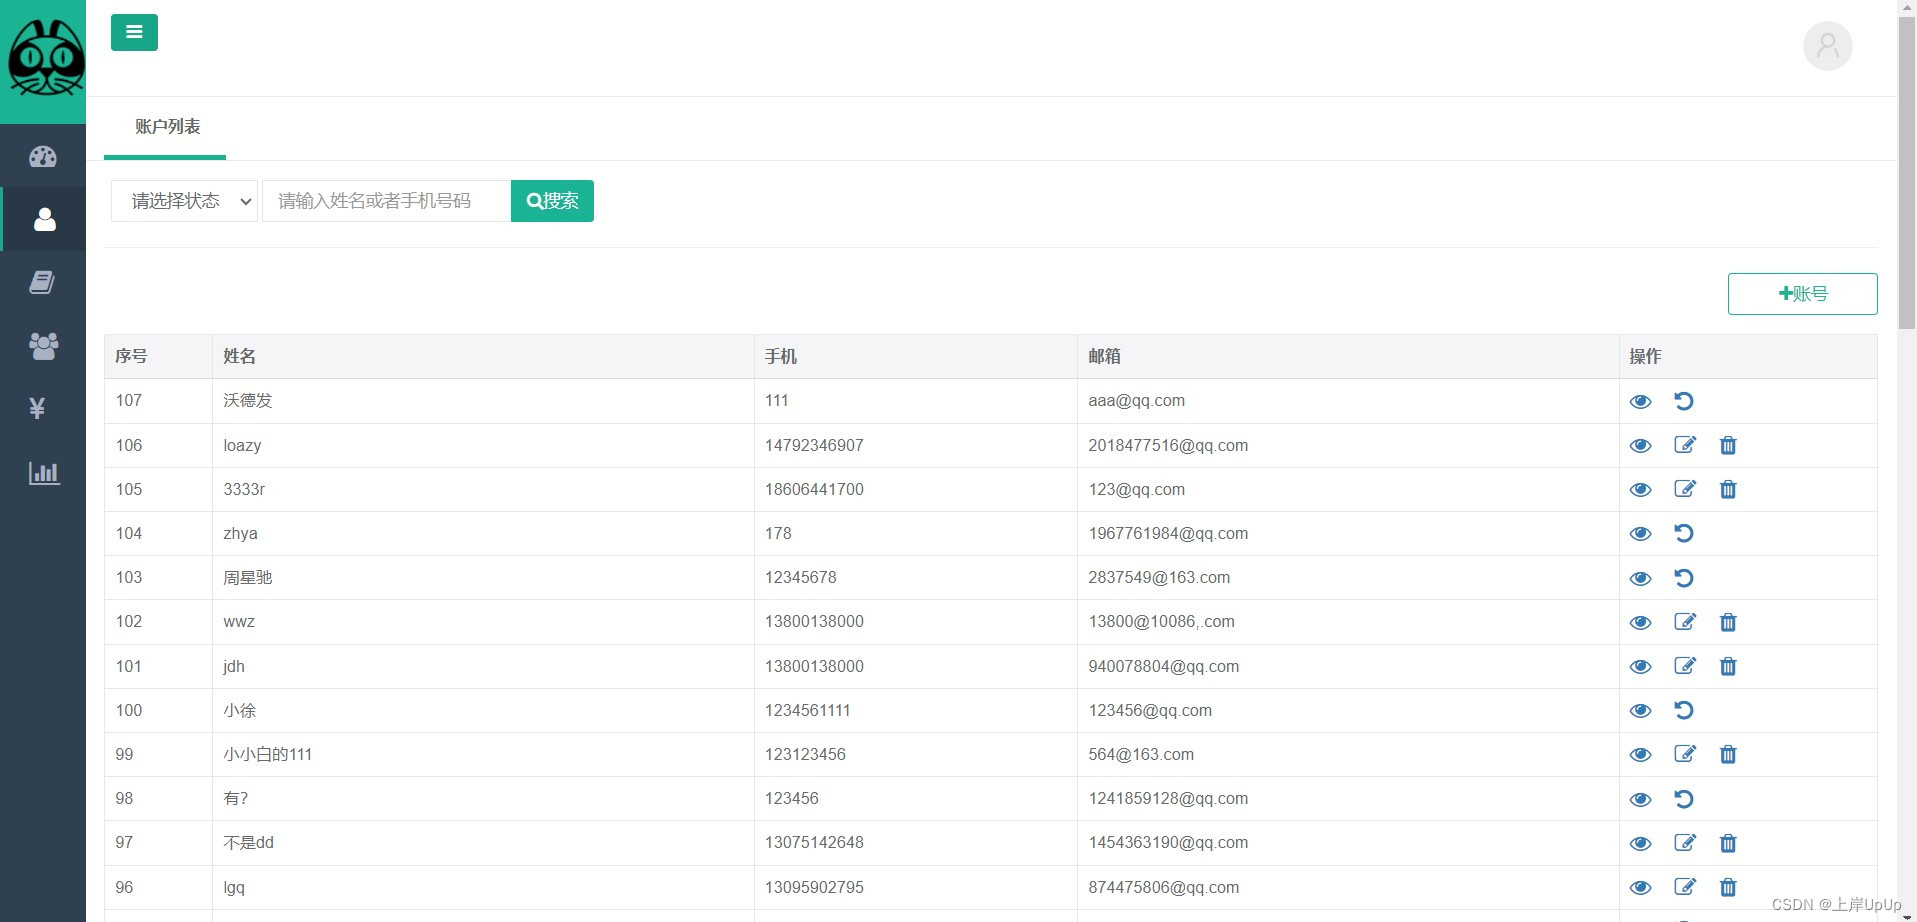Delete the 不是dd account
This screenshot has height=922, width=1917.
click(x=1728, y=843)
